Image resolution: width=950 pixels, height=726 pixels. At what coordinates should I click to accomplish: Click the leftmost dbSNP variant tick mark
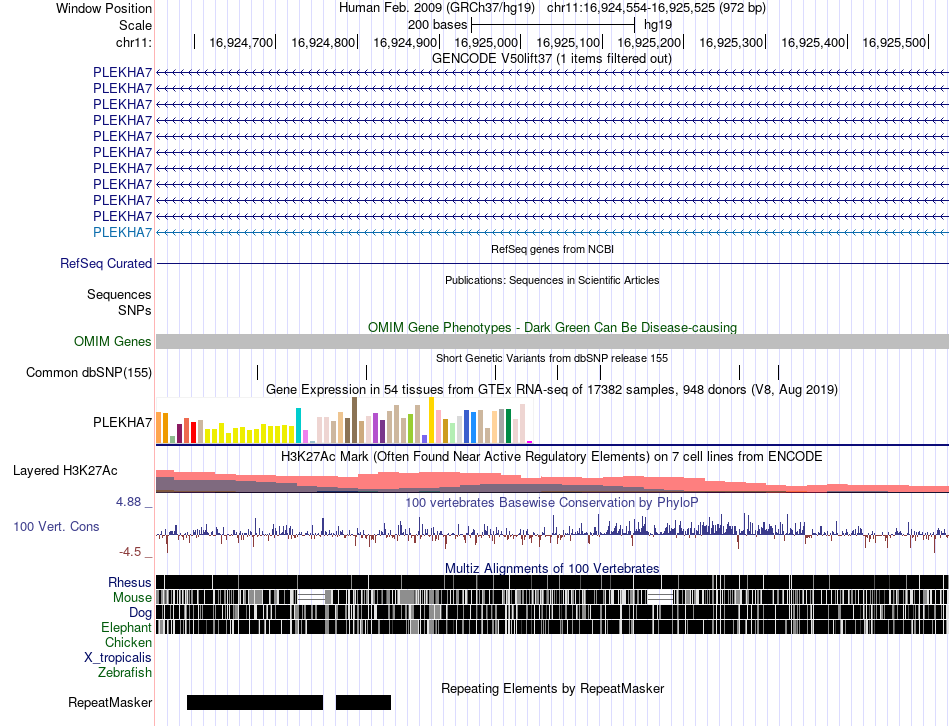(257, 373)
